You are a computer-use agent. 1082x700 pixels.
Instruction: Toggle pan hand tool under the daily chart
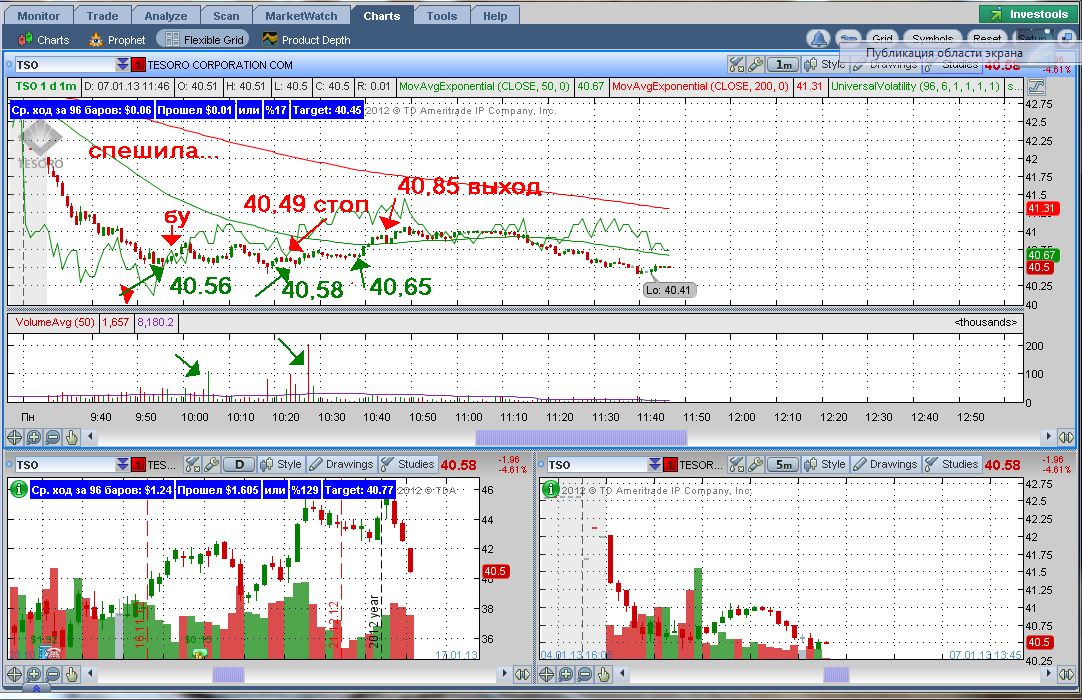click(x=72, y=674)
